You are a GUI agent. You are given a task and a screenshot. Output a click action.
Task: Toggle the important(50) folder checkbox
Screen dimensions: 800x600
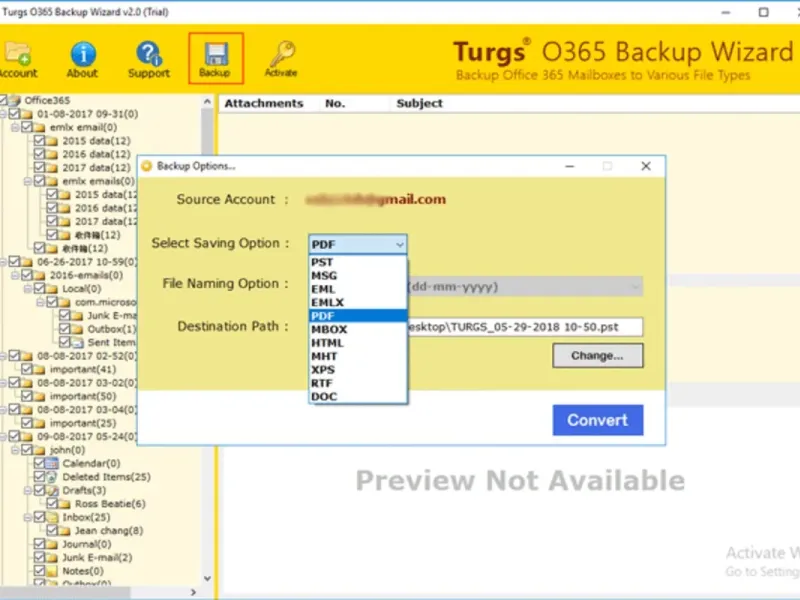(27, 396)
